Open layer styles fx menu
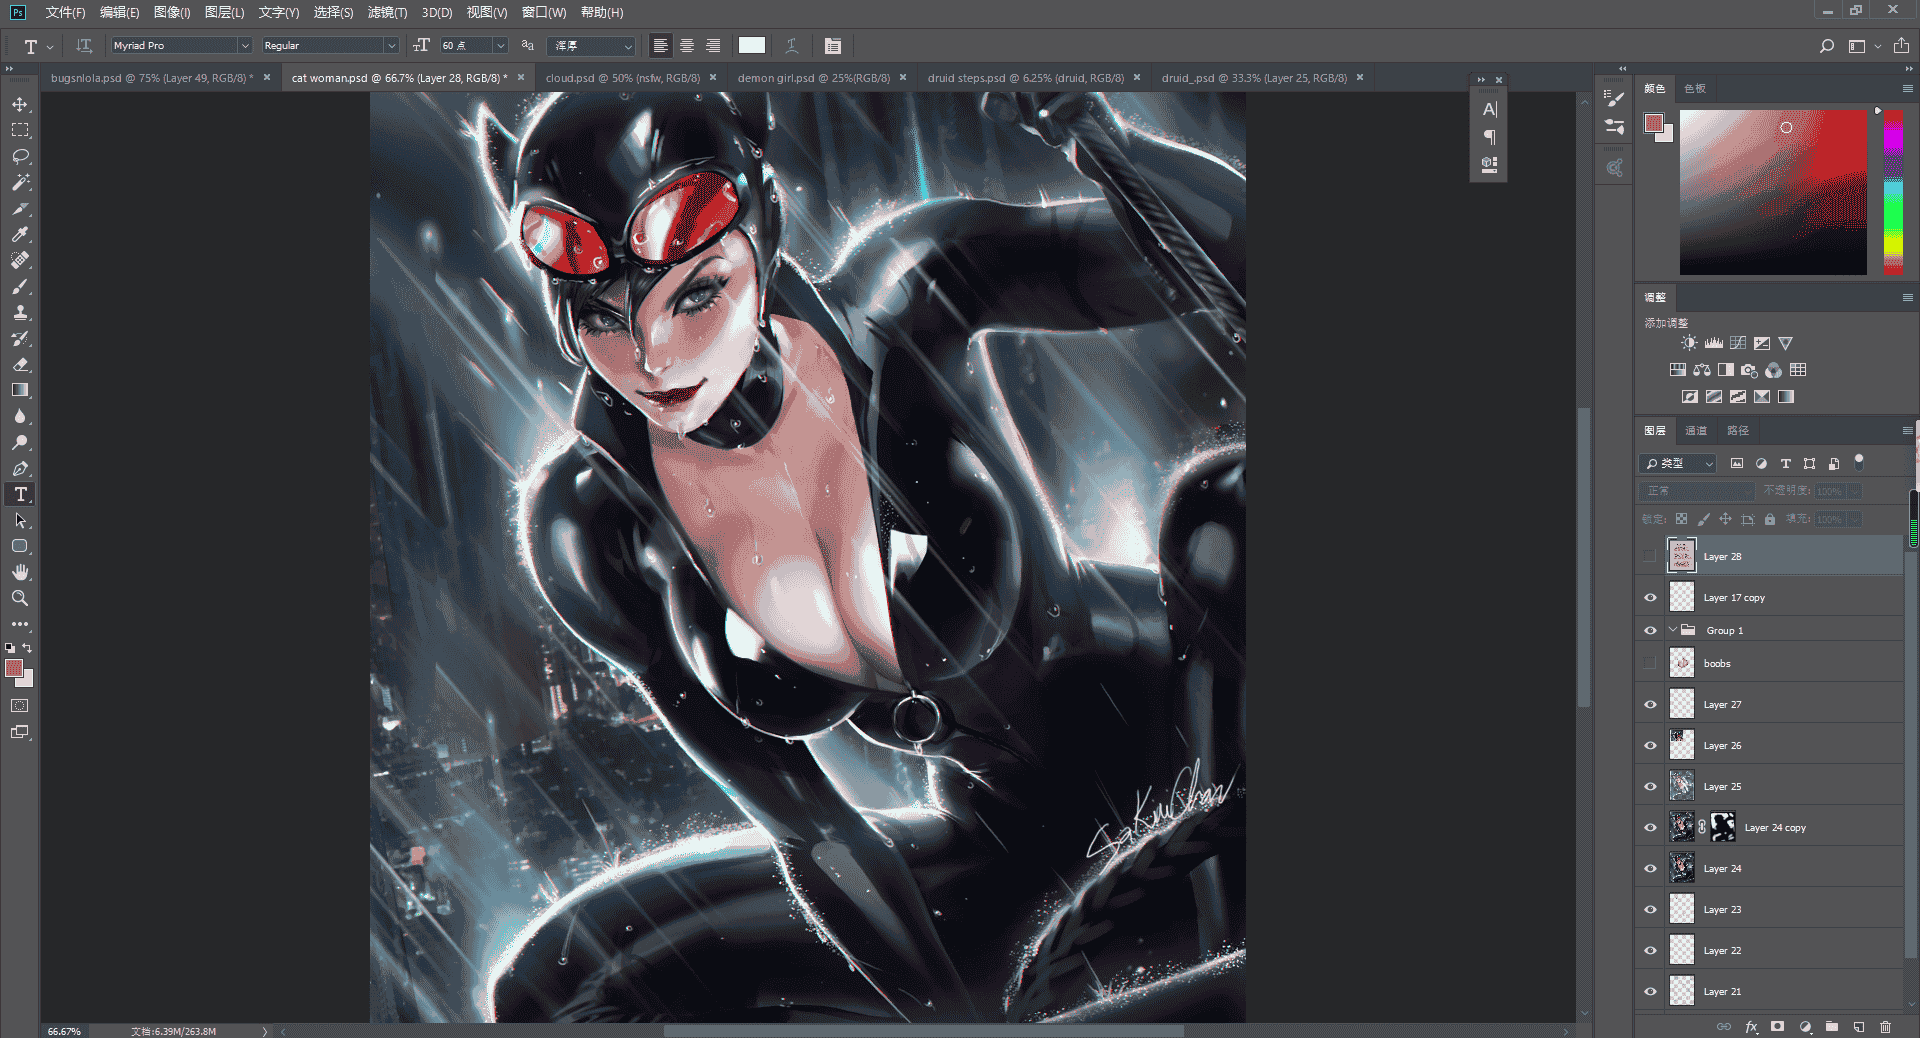1920x1038 pixels. (1751, 1026)
